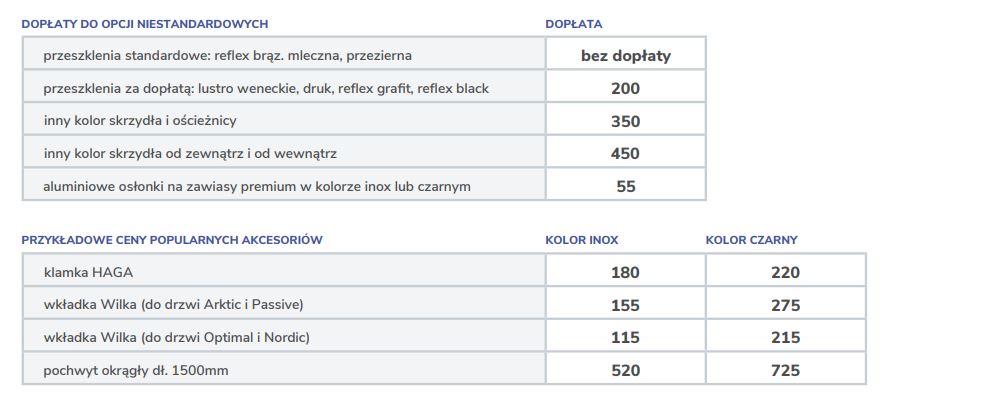This screenshot has width=984, height=411.
Task: Click the "pochwyt okrągły dł. 1500mm" label
Action: [136, 370]
